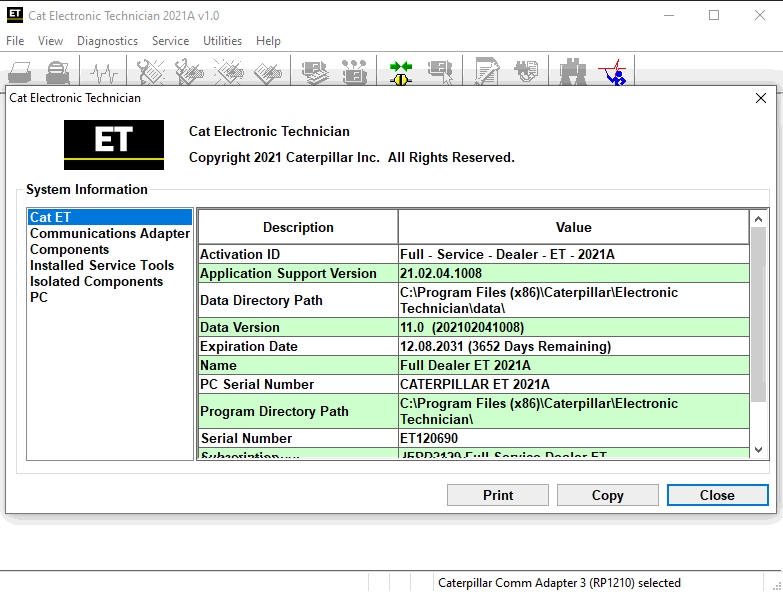Open the Status Tool waveform icon
The width and height of the screenshot is (783, 592).
(104, 72)
